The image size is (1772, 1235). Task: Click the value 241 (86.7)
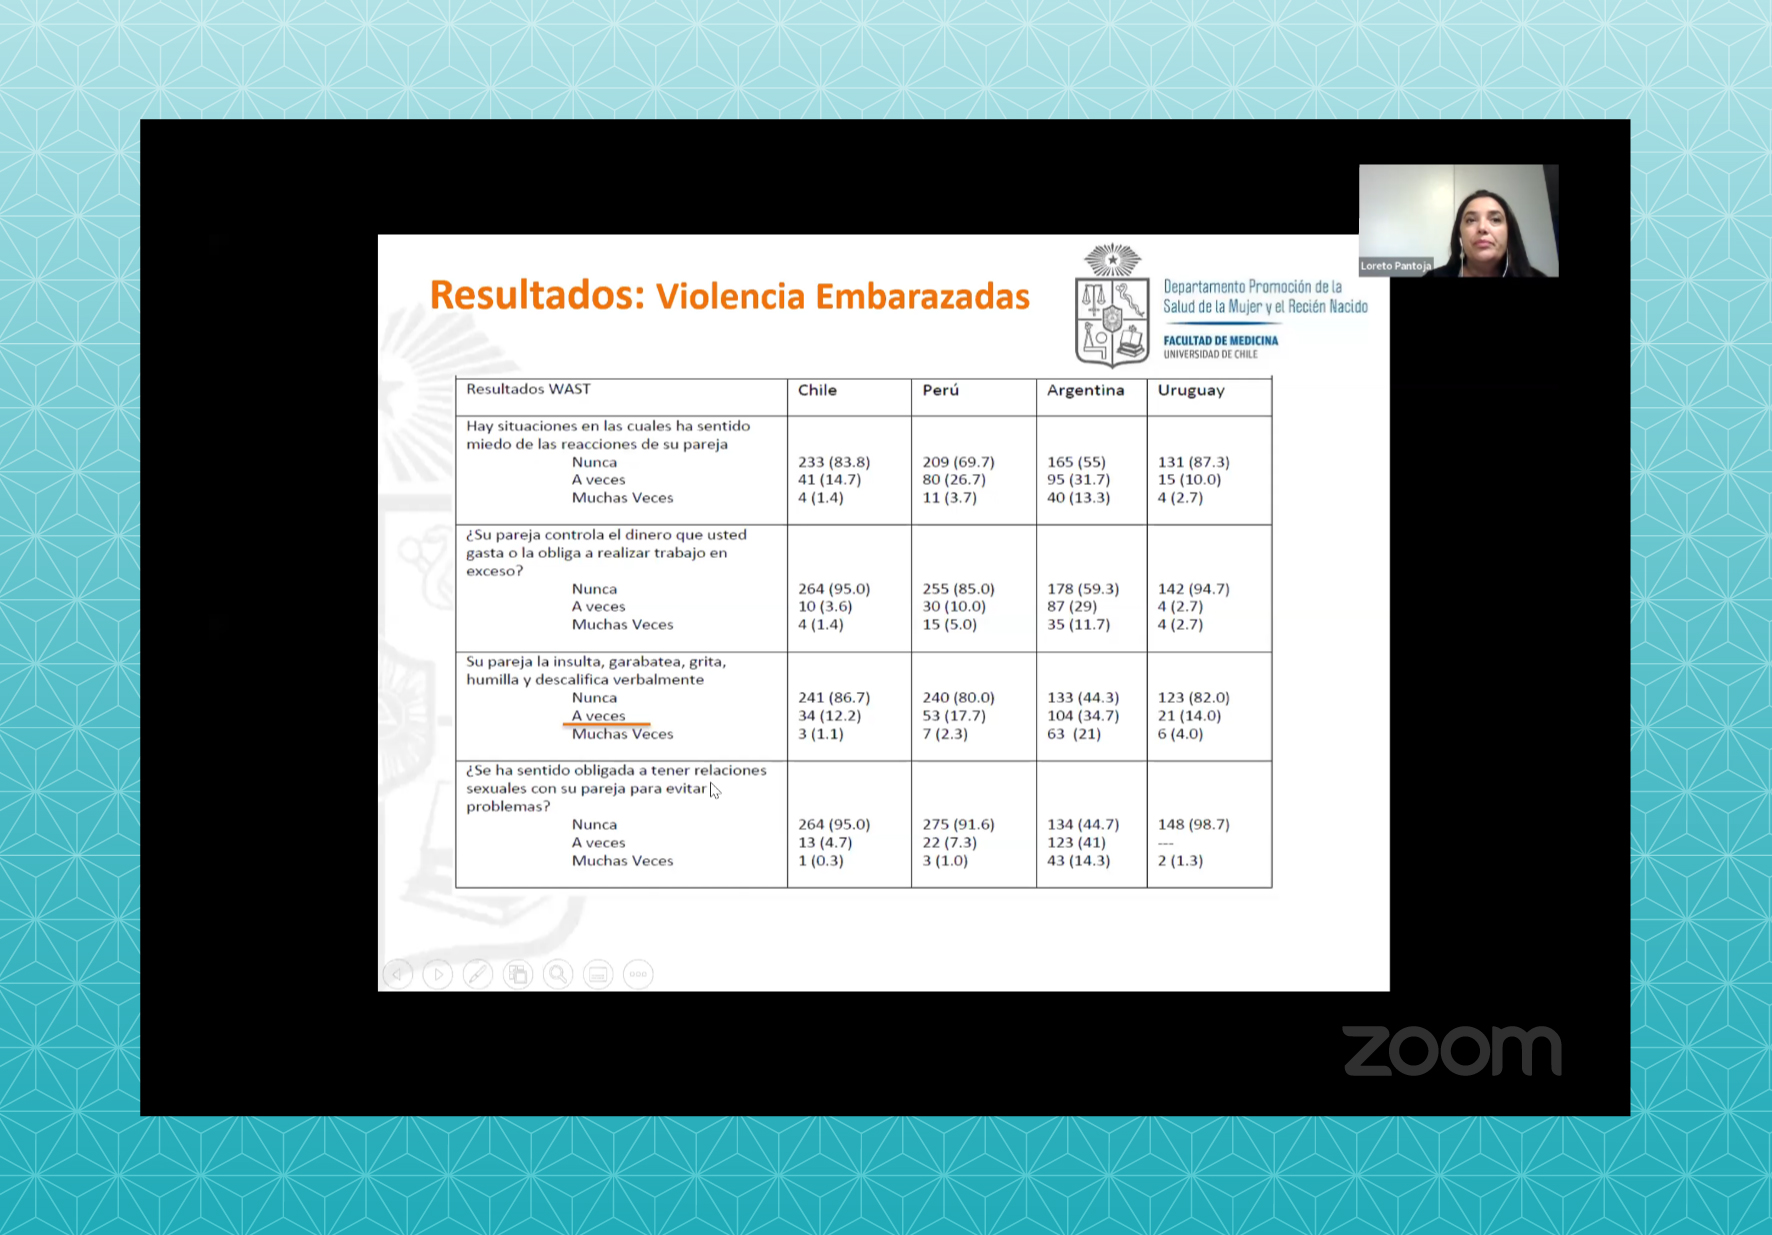point(834,698)
